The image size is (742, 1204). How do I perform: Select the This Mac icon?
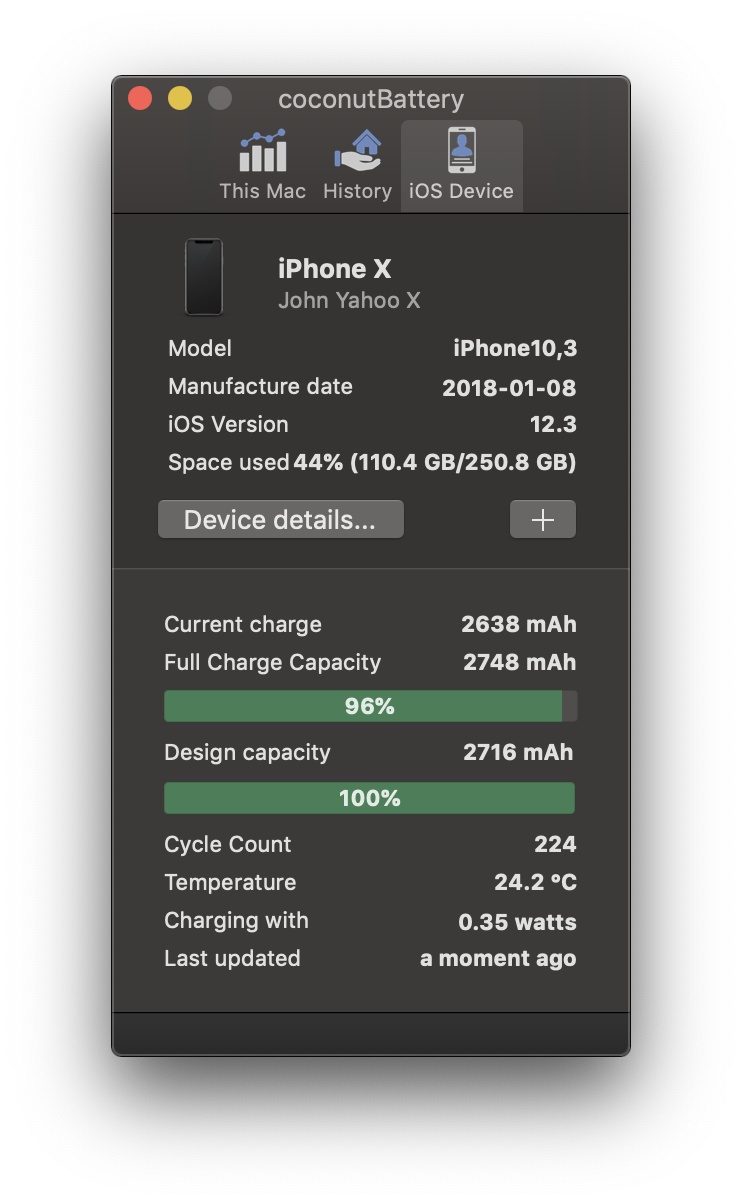pyautogui.click(x=261, y=152)
